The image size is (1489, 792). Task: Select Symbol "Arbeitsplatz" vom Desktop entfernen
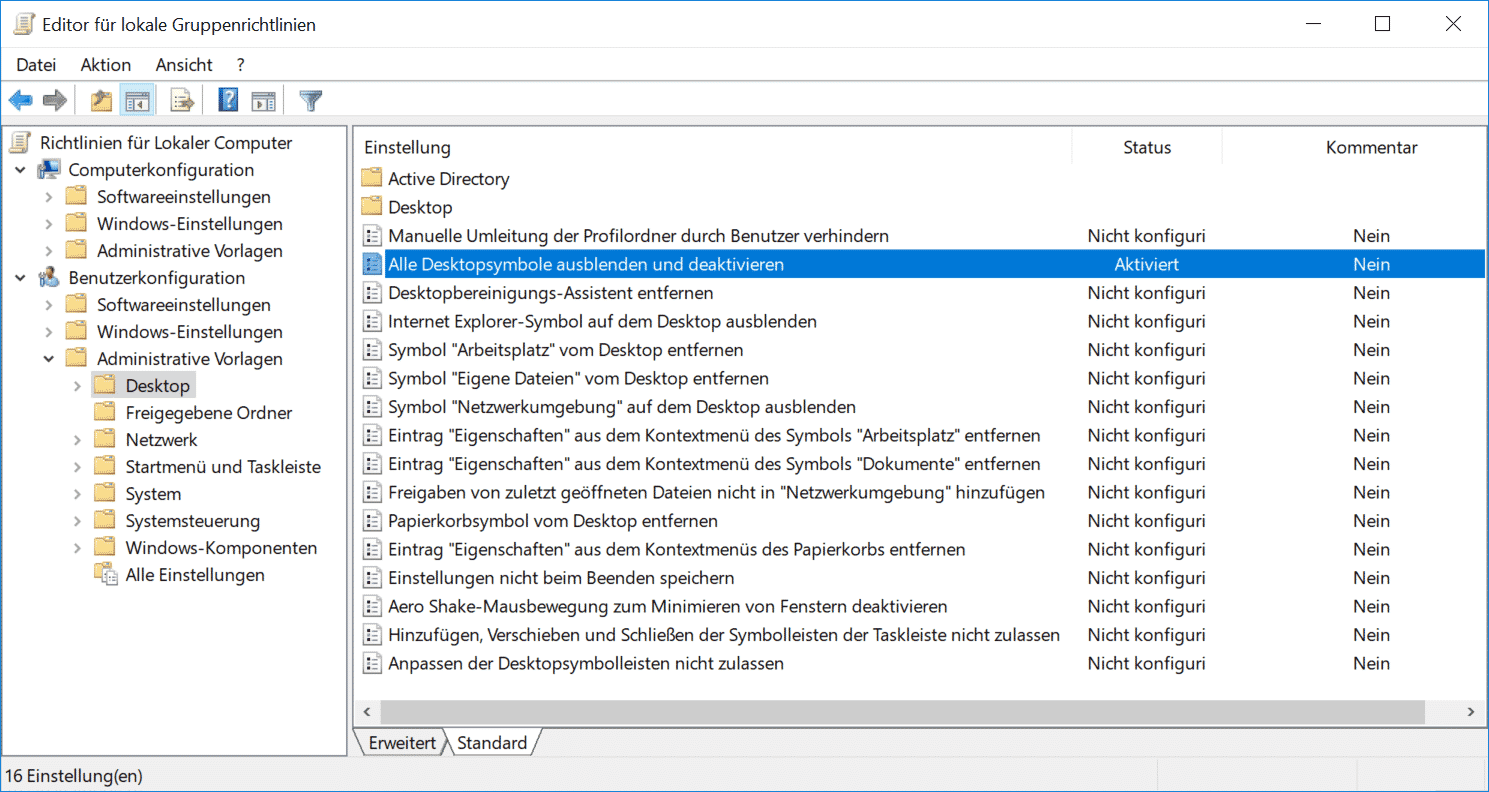(566, 350)
